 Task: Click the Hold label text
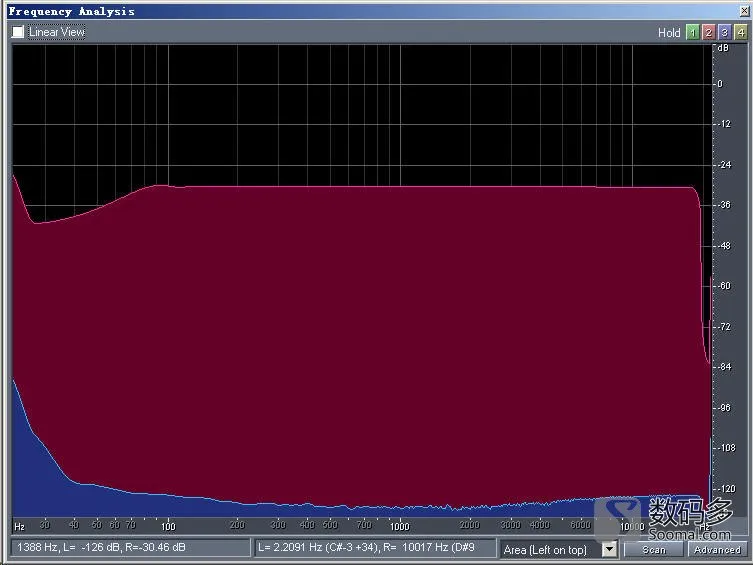tap(669, 33)
